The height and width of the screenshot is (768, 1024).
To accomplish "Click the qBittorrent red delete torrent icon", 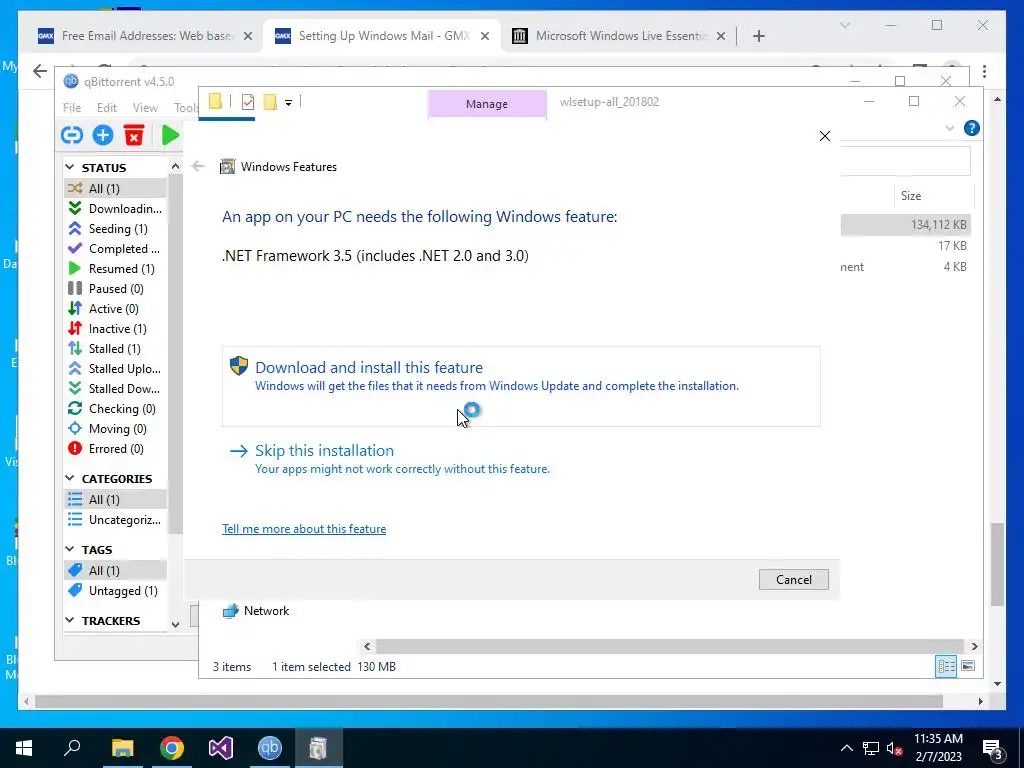I will pyautogui.click(x=134, y=135).
